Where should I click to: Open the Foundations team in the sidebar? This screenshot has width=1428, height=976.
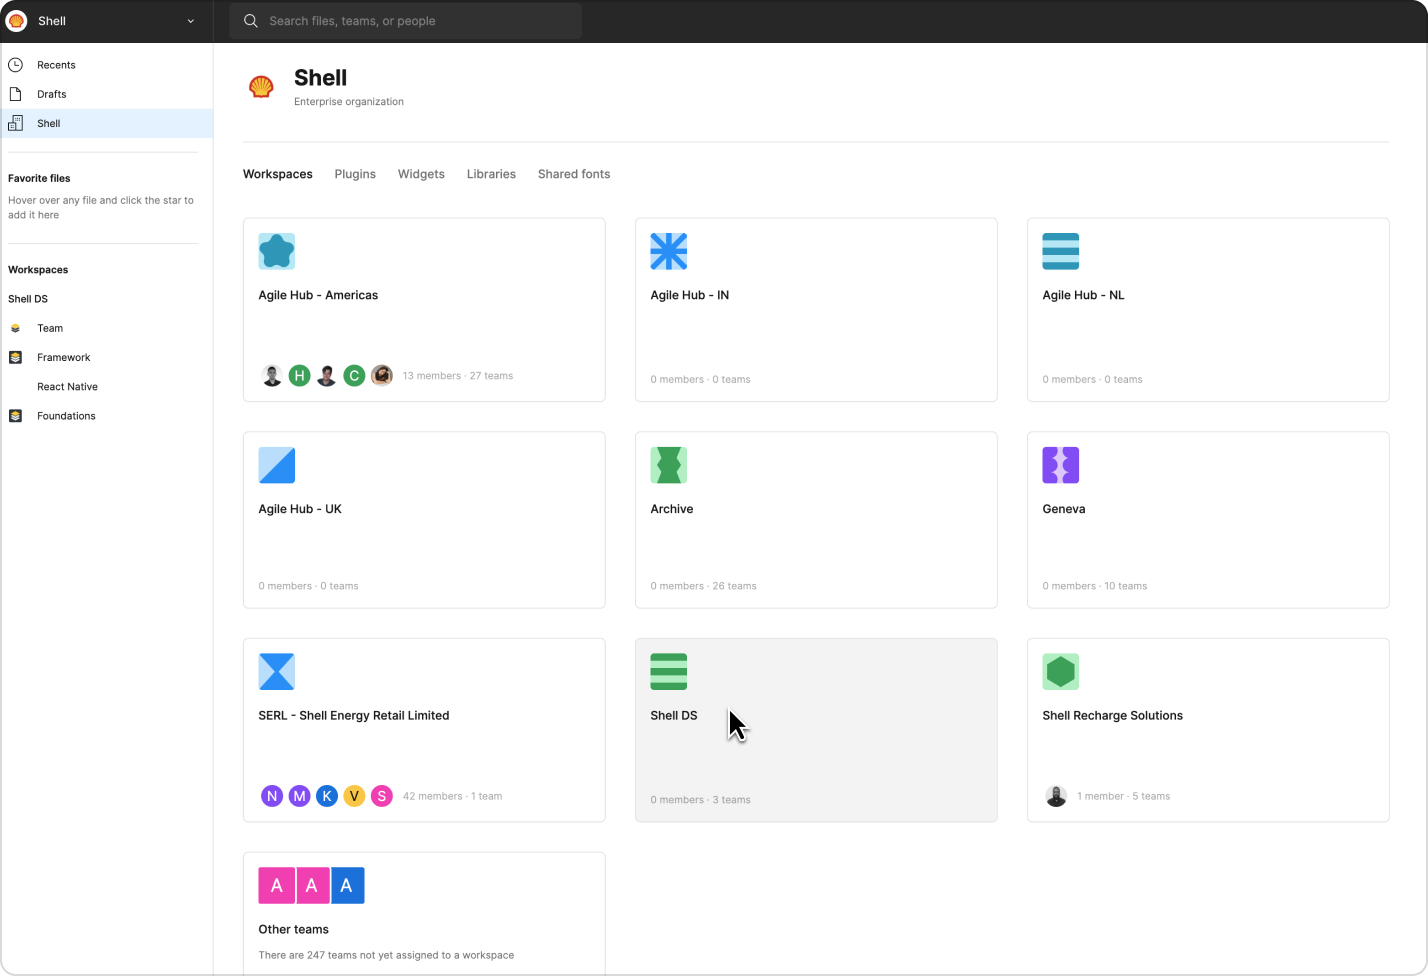click(66, 416)
